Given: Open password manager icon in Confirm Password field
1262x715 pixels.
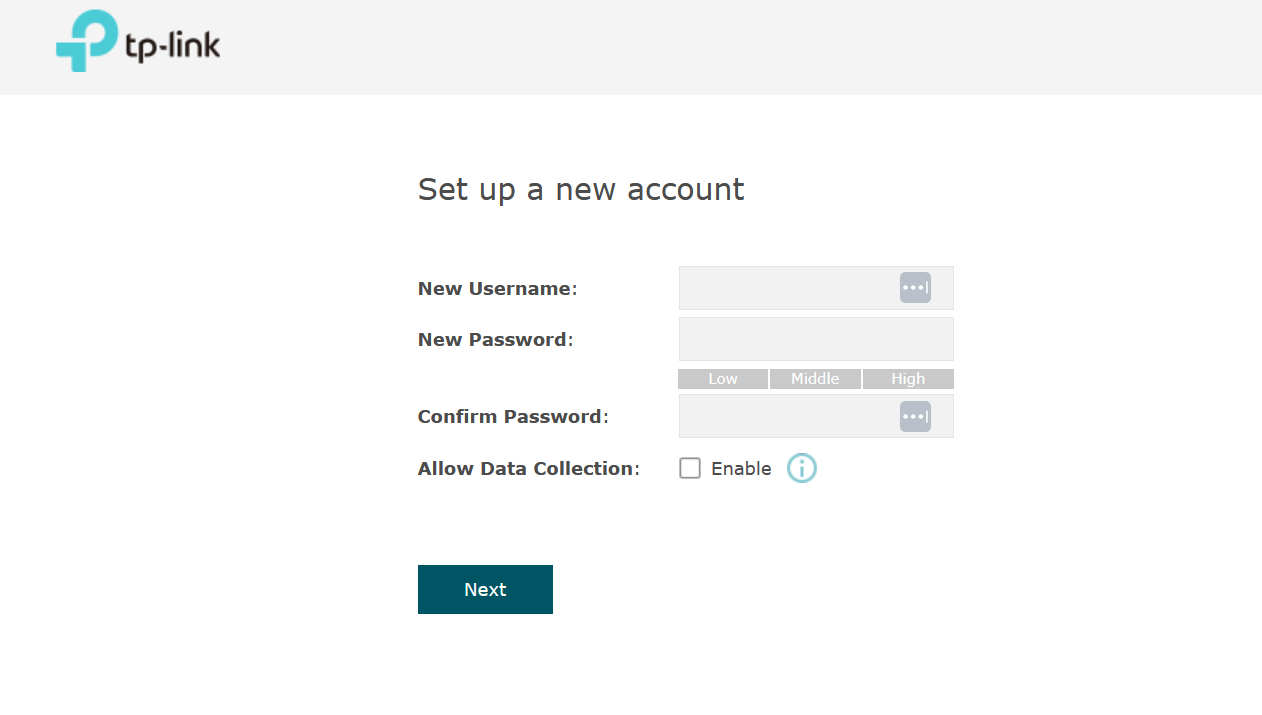Looking at the screenshot, I should [x=915, y=416].
